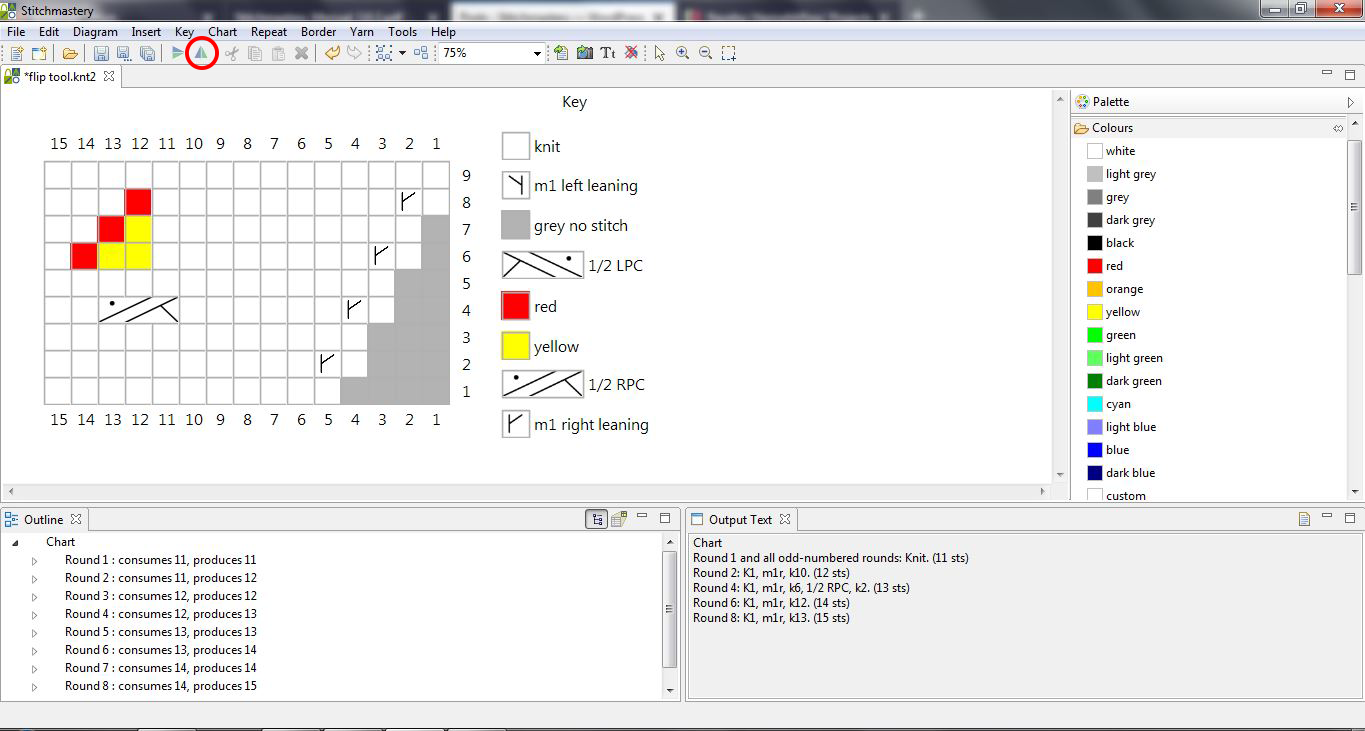This screenshot has width=1365, height=731.
Task: Pick the arrow Select tool
Action: [x=660, y=53]
